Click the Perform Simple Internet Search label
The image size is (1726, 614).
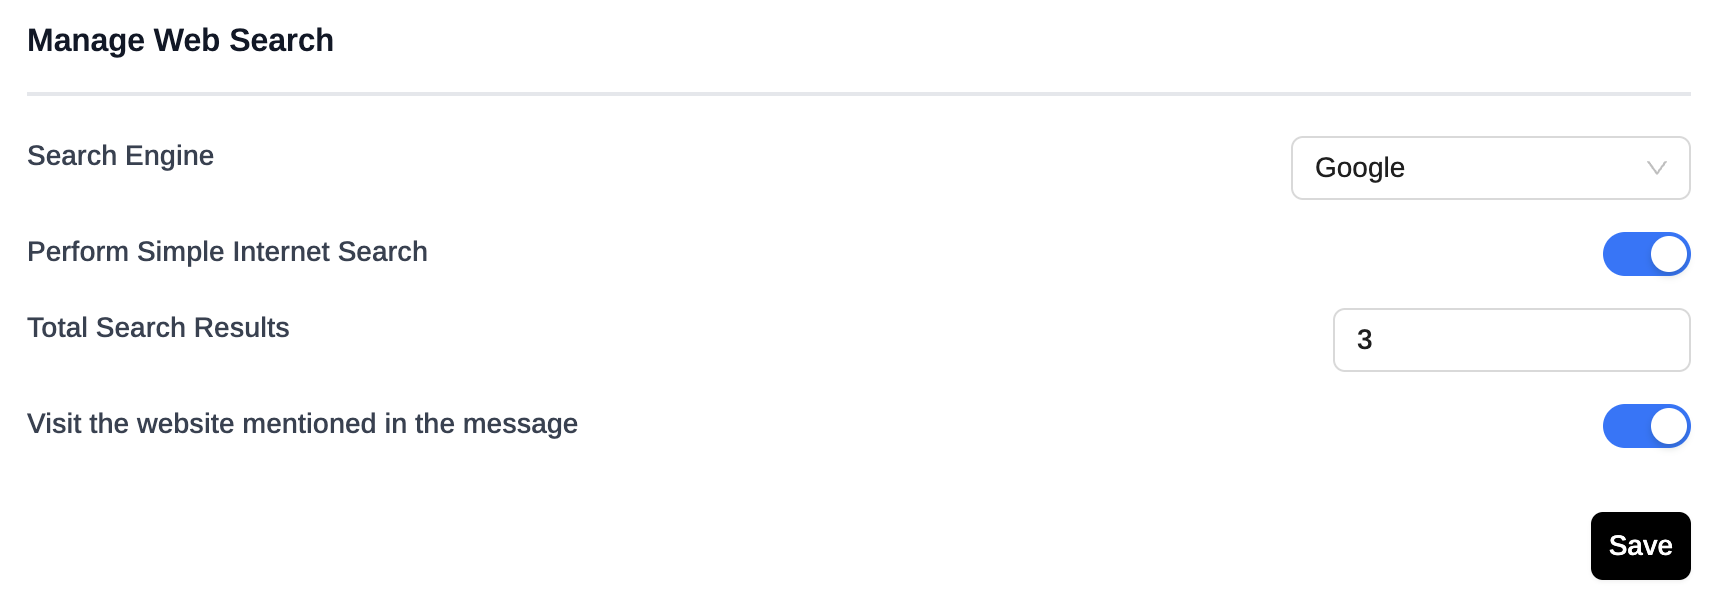click(x=227, y=252)
